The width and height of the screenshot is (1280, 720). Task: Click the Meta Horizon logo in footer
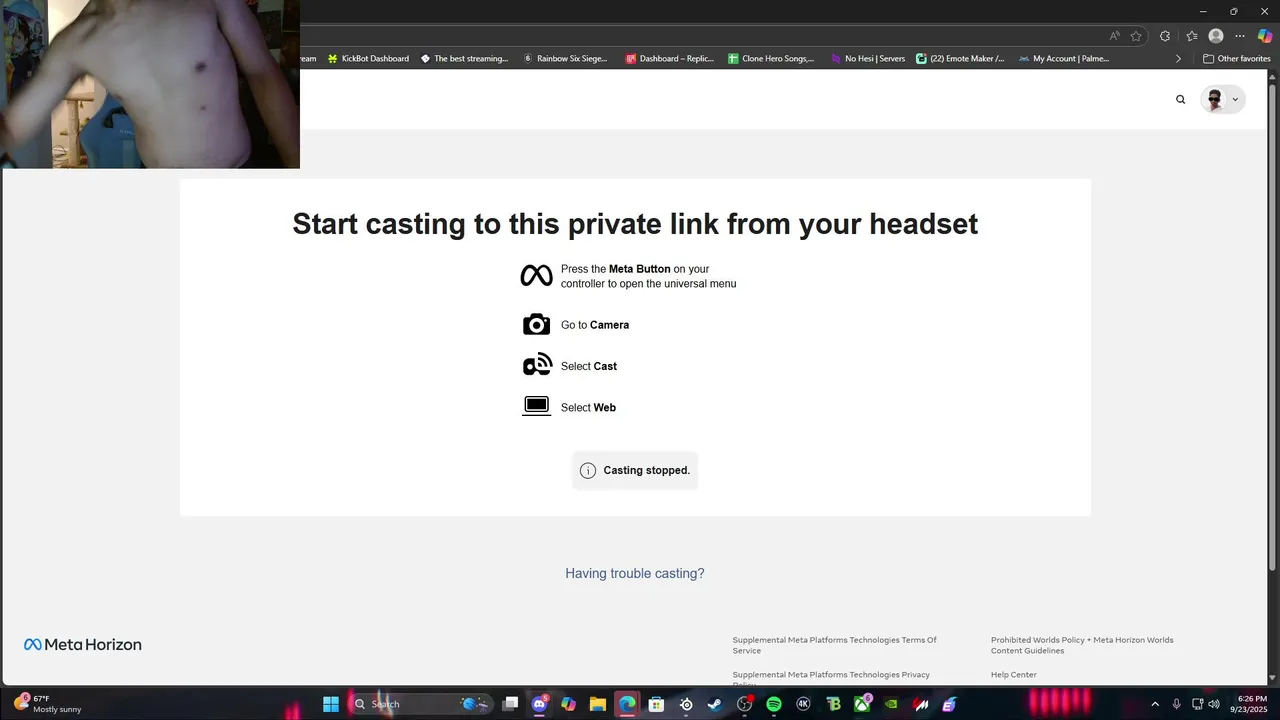[x=83, y=645]
